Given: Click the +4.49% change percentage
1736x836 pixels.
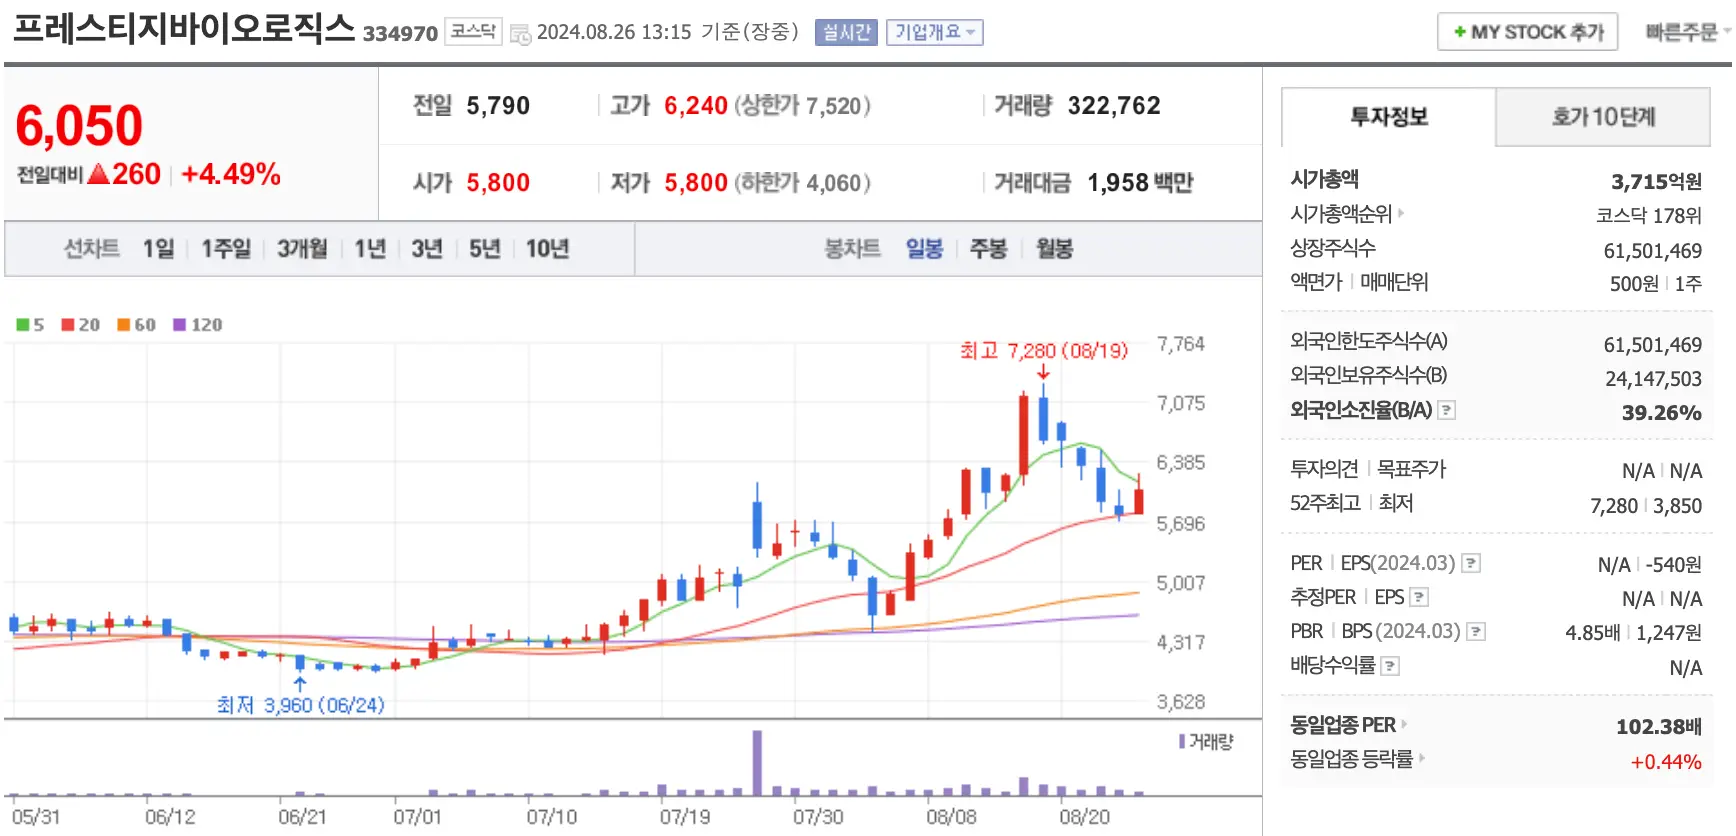Looking at the screenshot, I should (231, 174).
